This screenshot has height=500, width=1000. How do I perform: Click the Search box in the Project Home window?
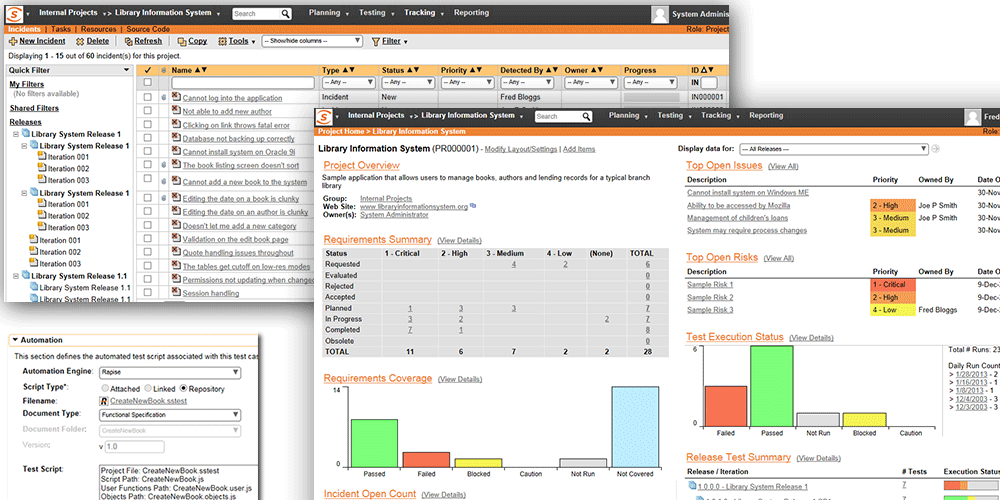[x=563, y=117]
